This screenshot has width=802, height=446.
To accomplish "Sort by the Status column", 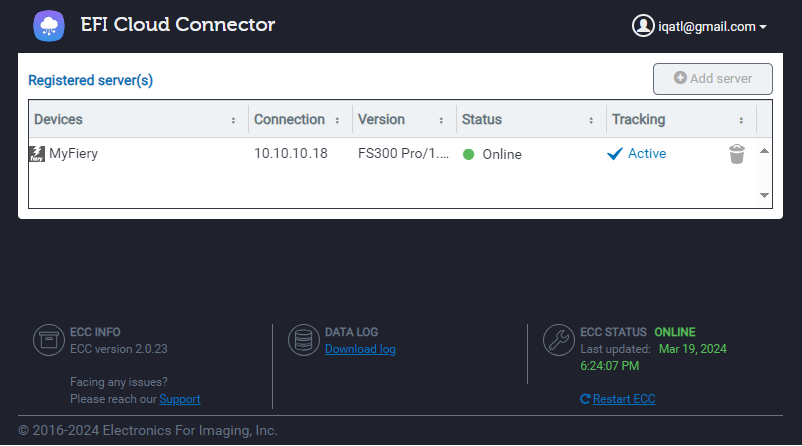I will click(591, 121).
